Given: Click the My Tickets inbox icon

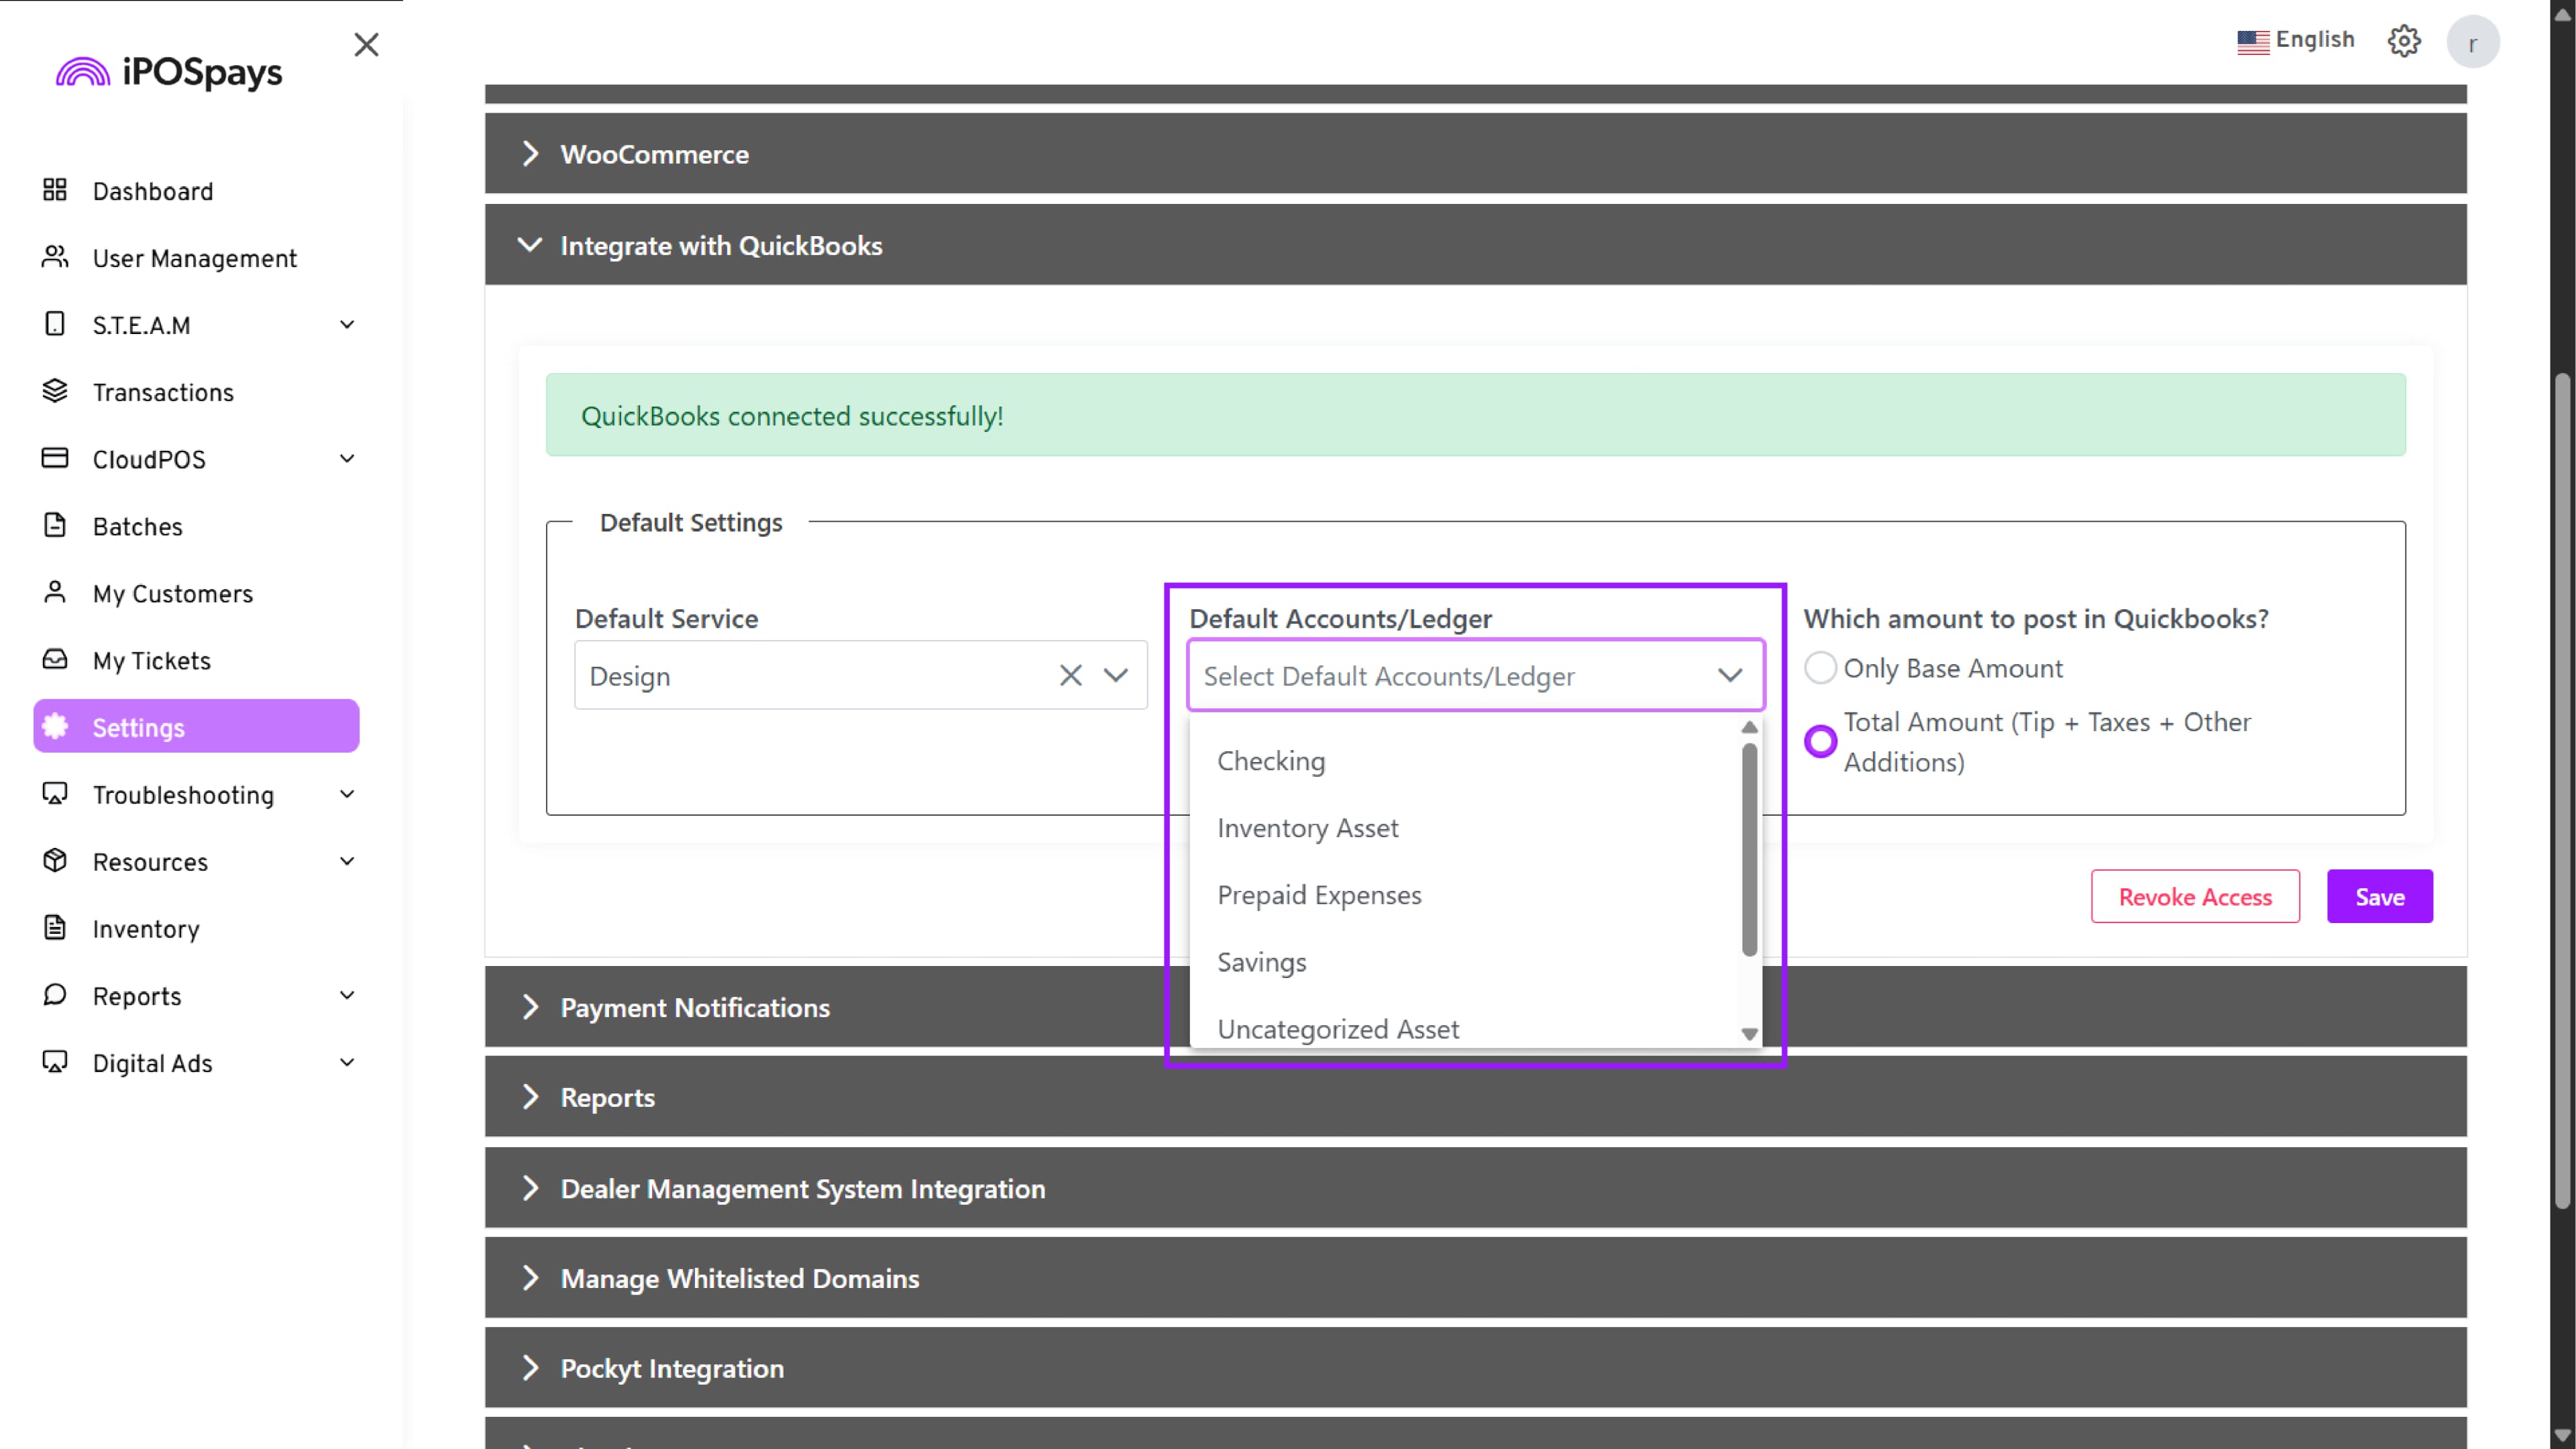Looking at the screenshot, I should pyautogui.click(x=55, y=659).
